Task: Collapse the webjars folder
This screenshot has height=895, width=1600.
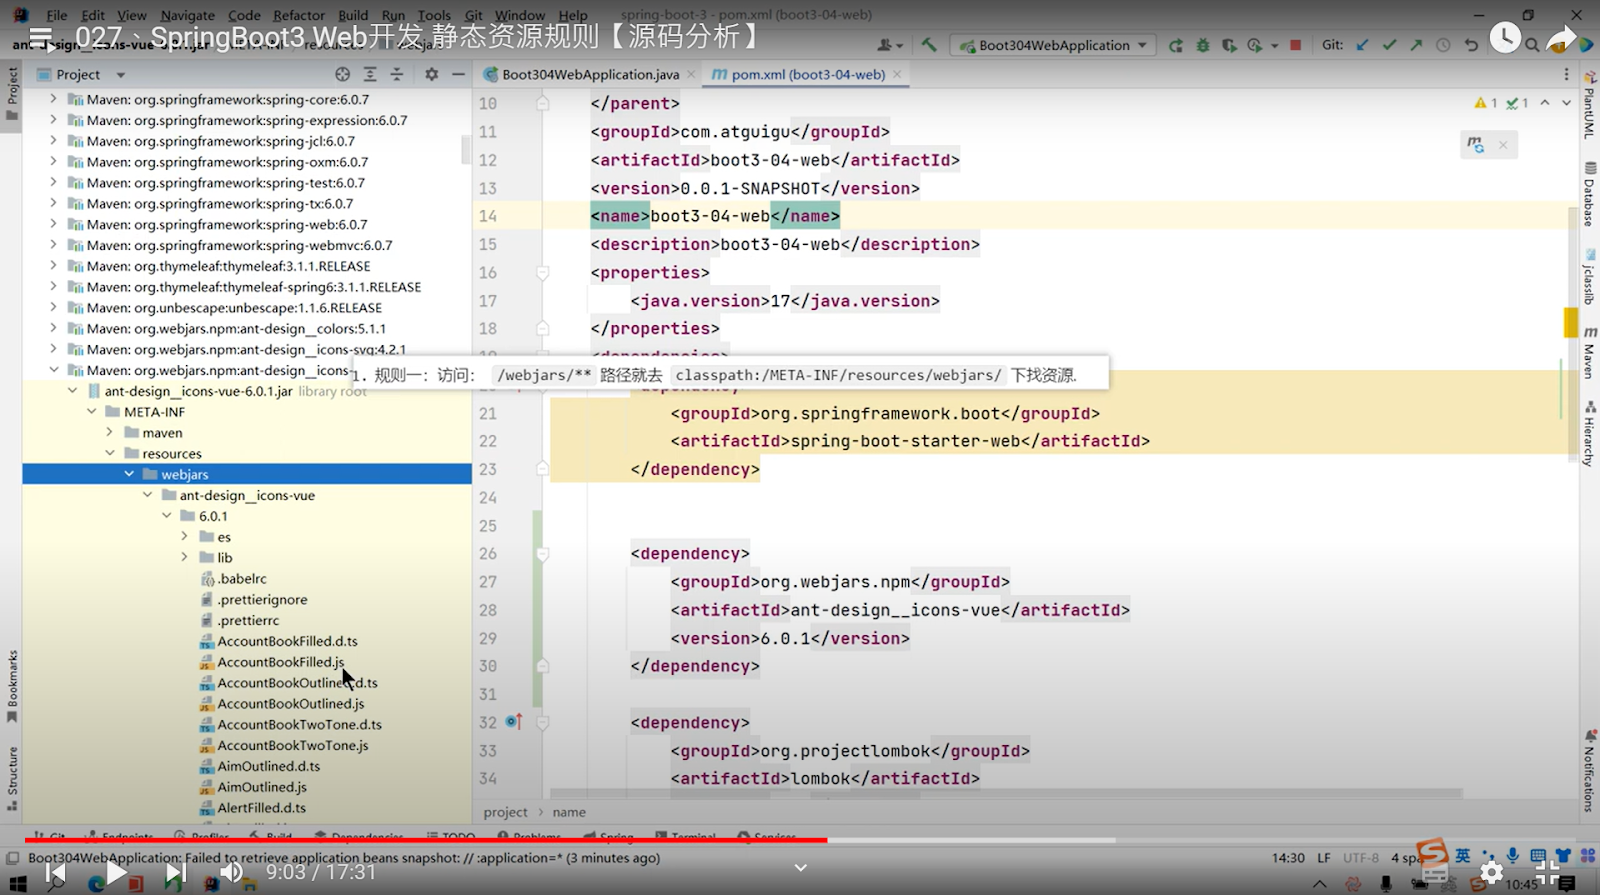Action: pos(129,474)
